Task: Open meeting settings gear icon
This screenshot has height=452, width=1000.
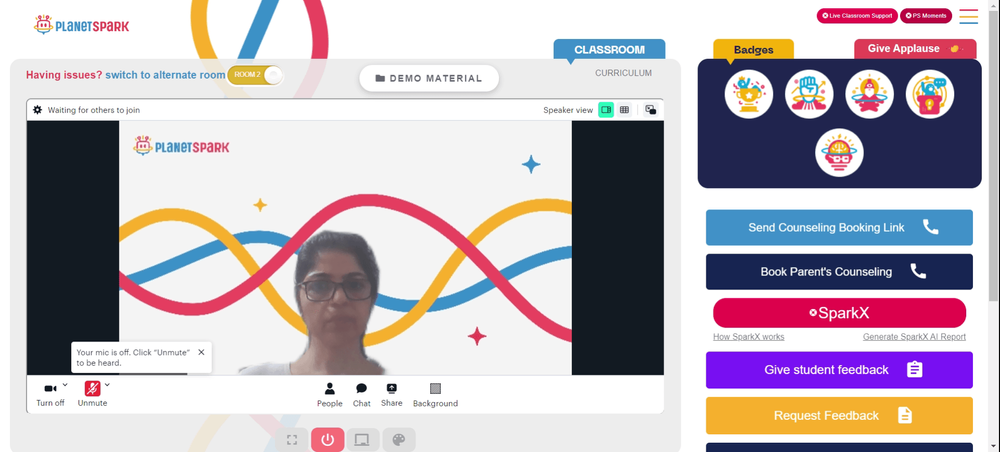Action: pyautogui.click(x=38, y=110)
